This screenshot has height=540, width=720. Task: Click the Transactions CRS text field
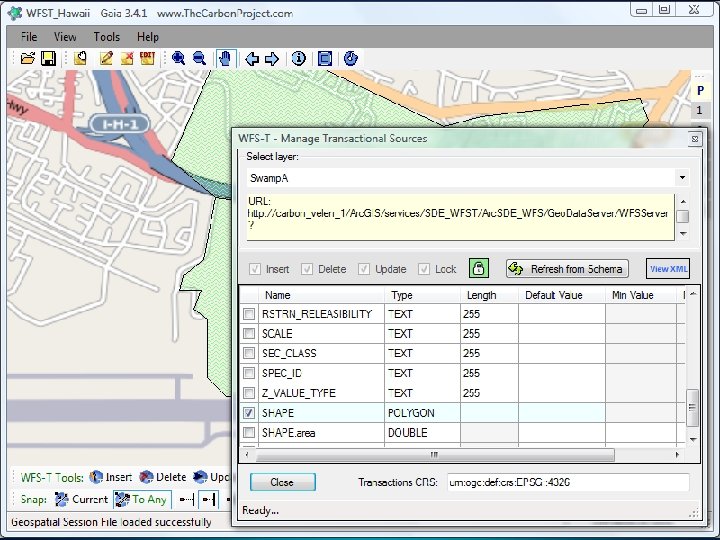(x=567, y=482)
